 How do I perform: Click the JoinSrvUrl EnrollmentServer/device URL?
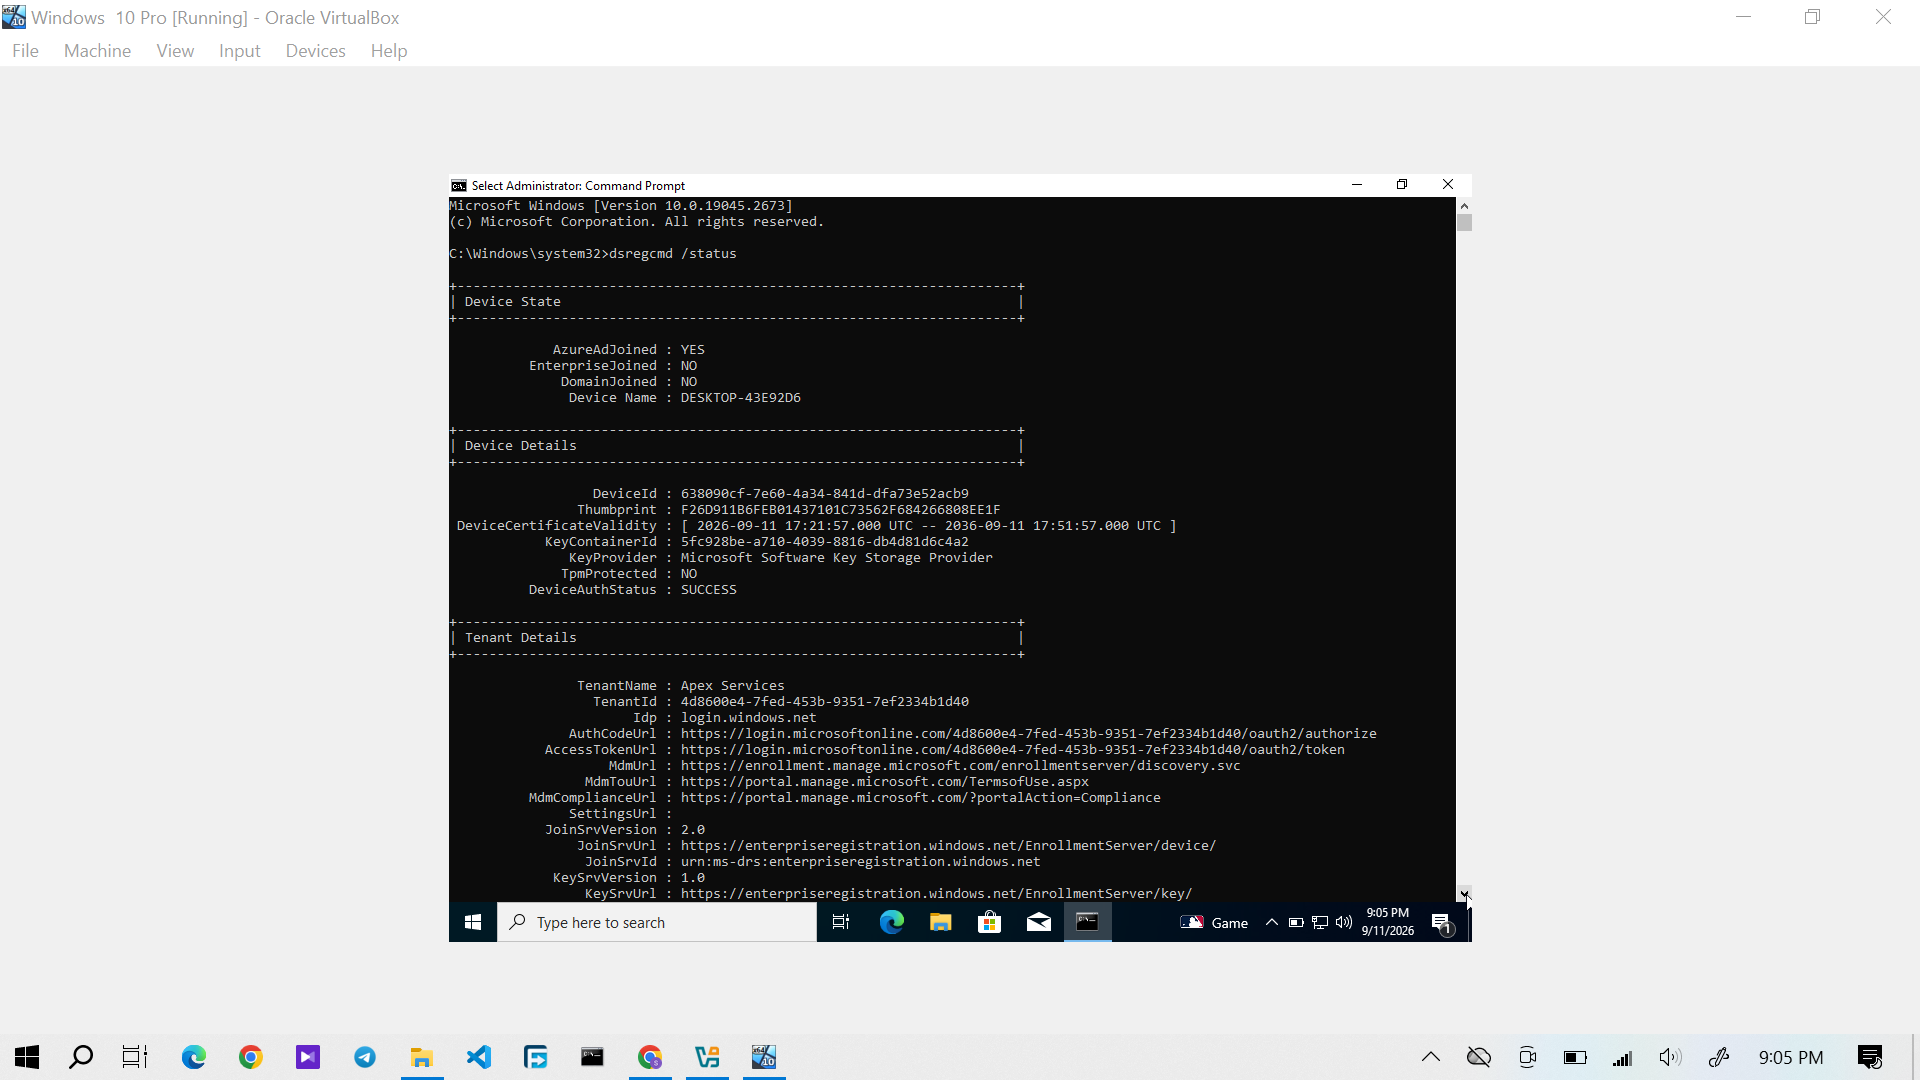[948, 845]
